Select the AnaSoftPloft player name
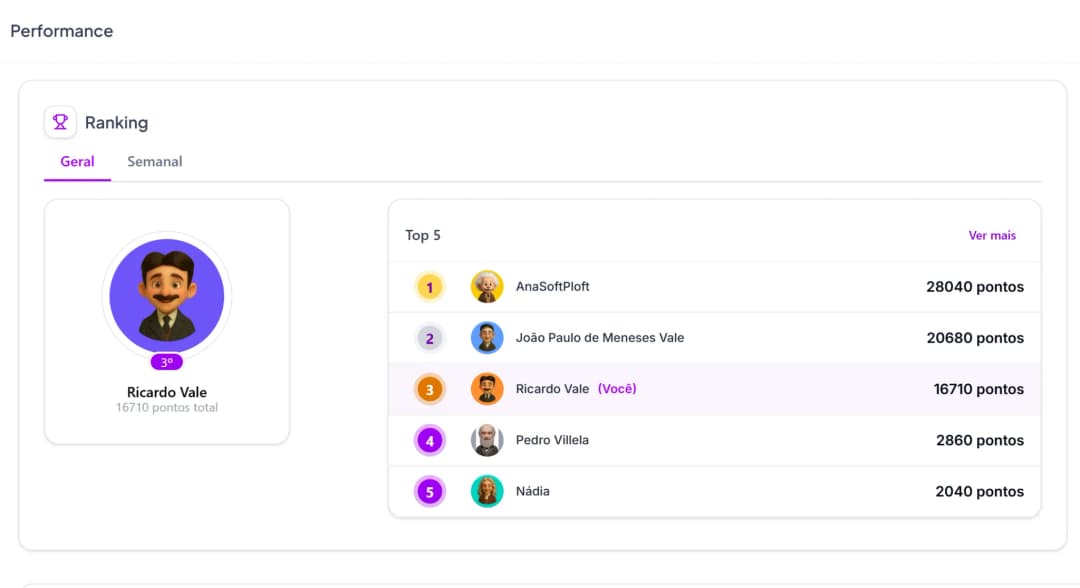The image size is (1080, 588). point(552,286)
